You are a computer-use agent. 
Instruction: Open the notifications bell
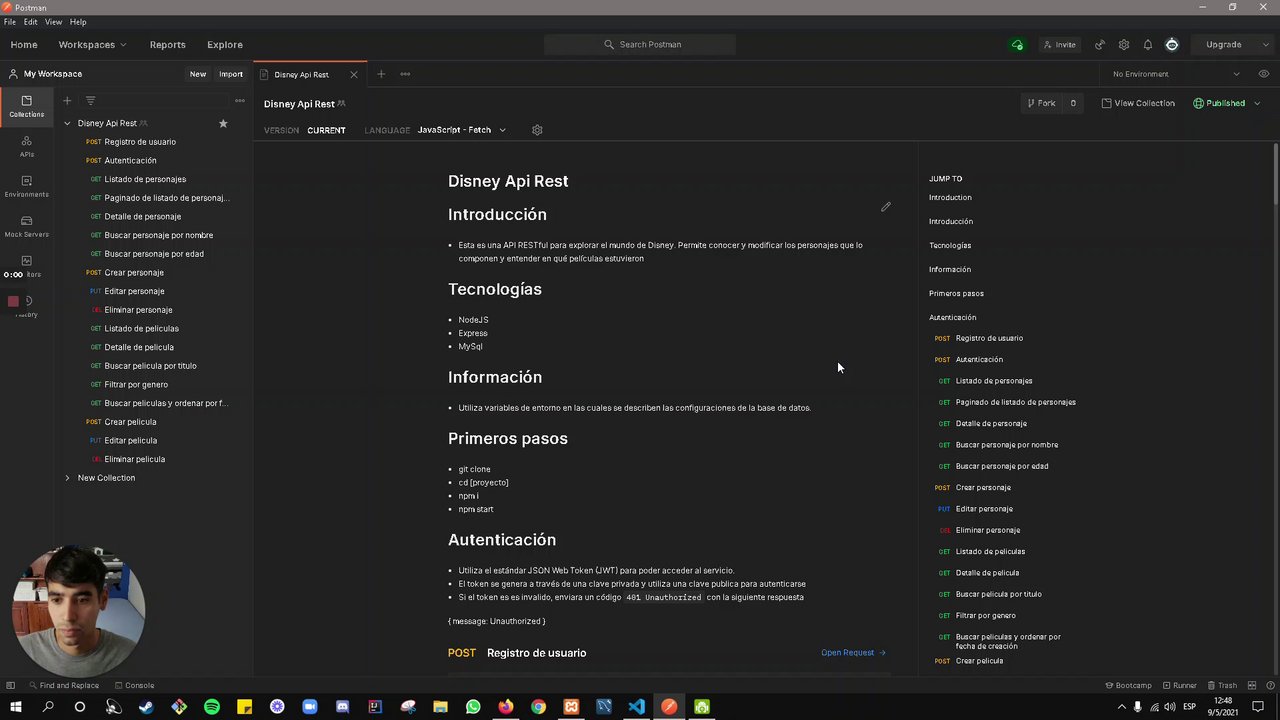1148,45
